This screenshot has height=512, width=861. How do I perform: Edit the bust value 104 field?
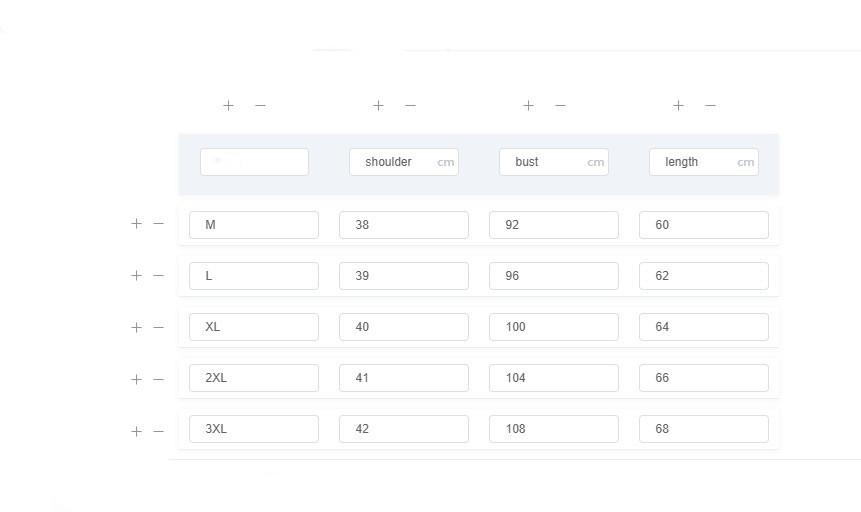click(554, 378)
